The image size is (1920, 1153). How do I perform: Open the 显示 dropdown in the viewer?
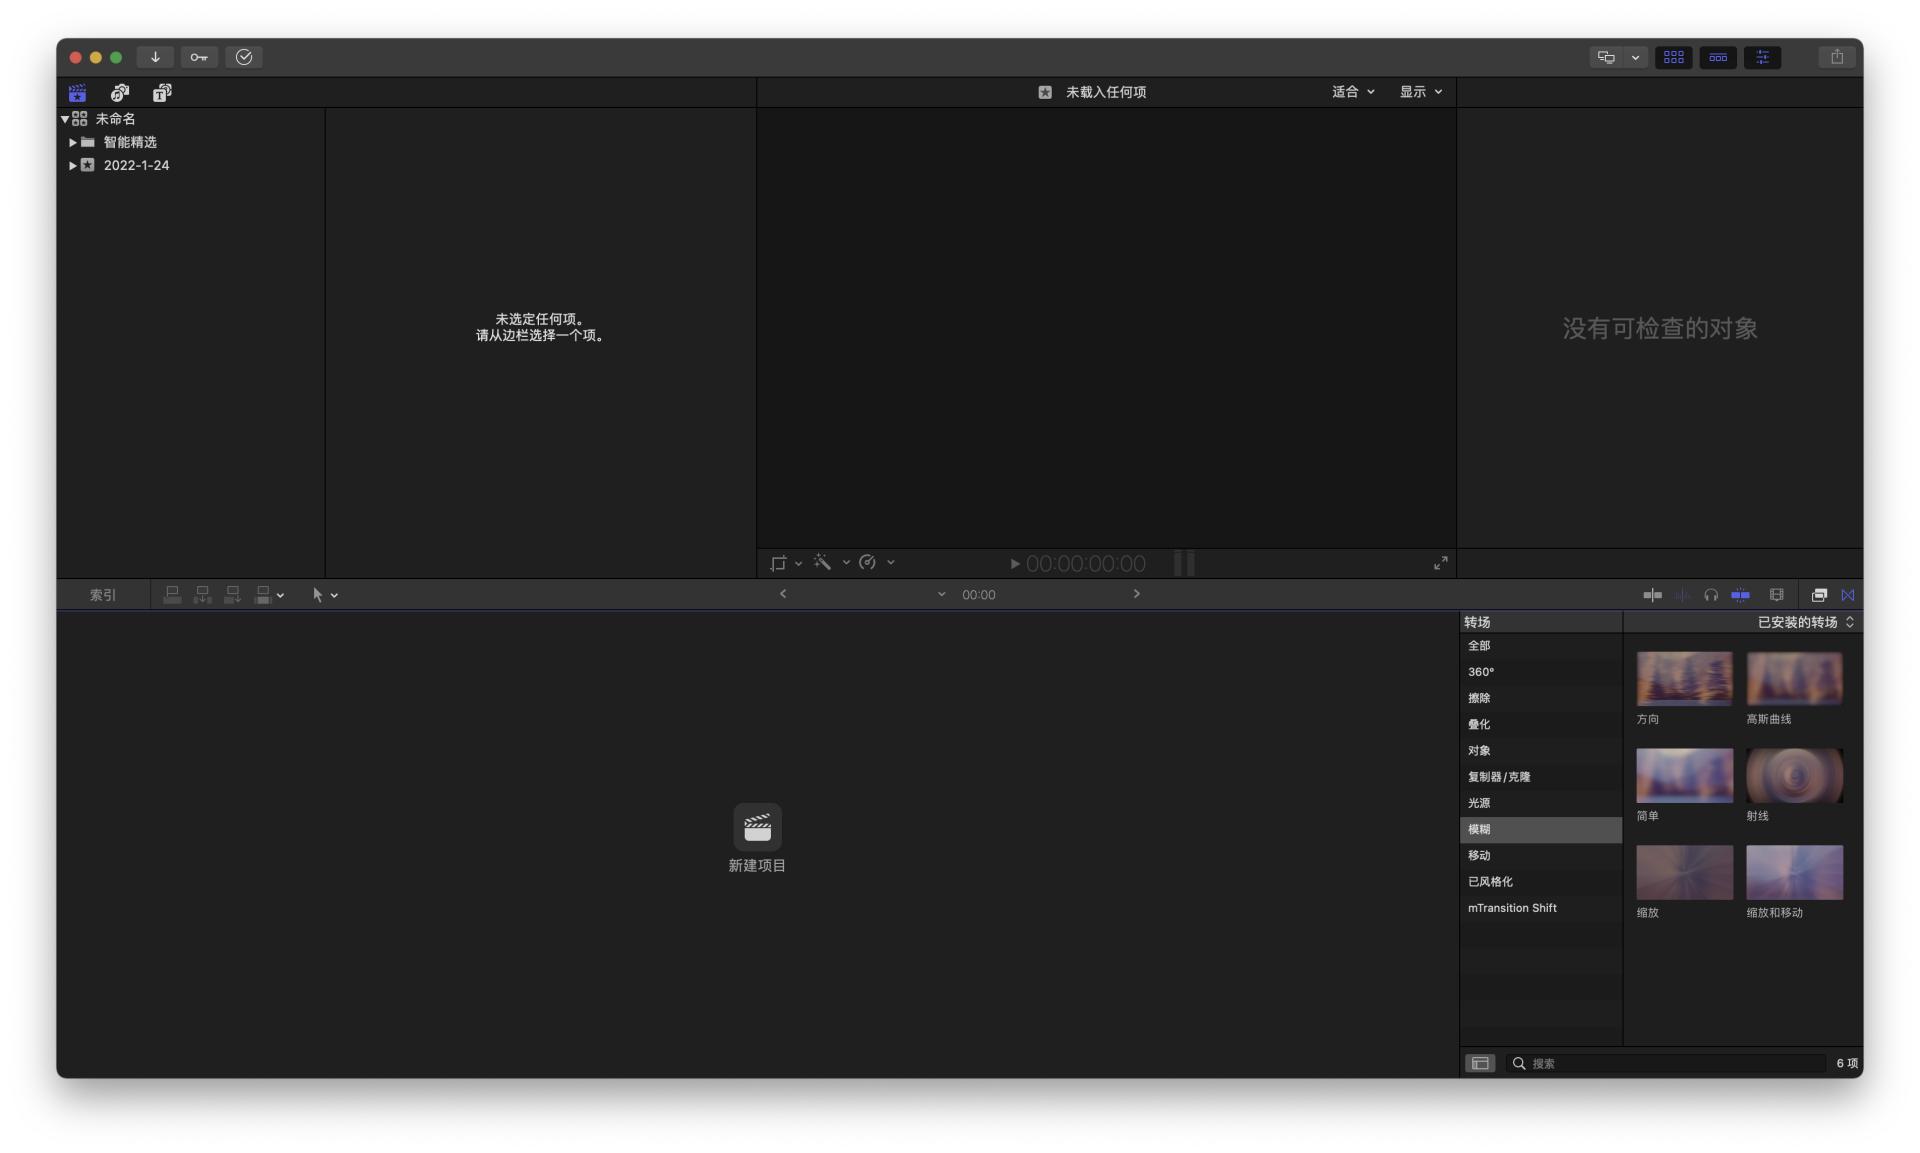1419,91
